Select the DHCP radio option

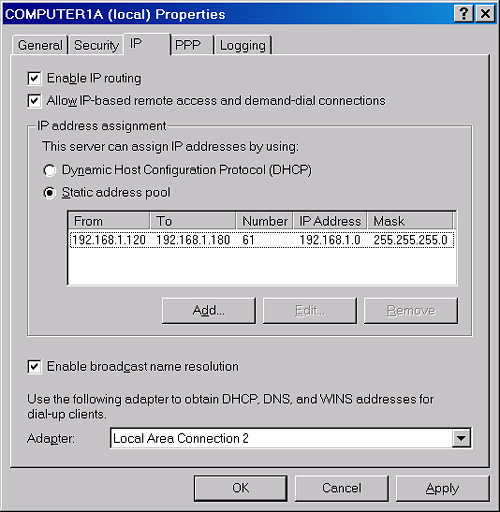pyautogui.click(x=49, y=170)
